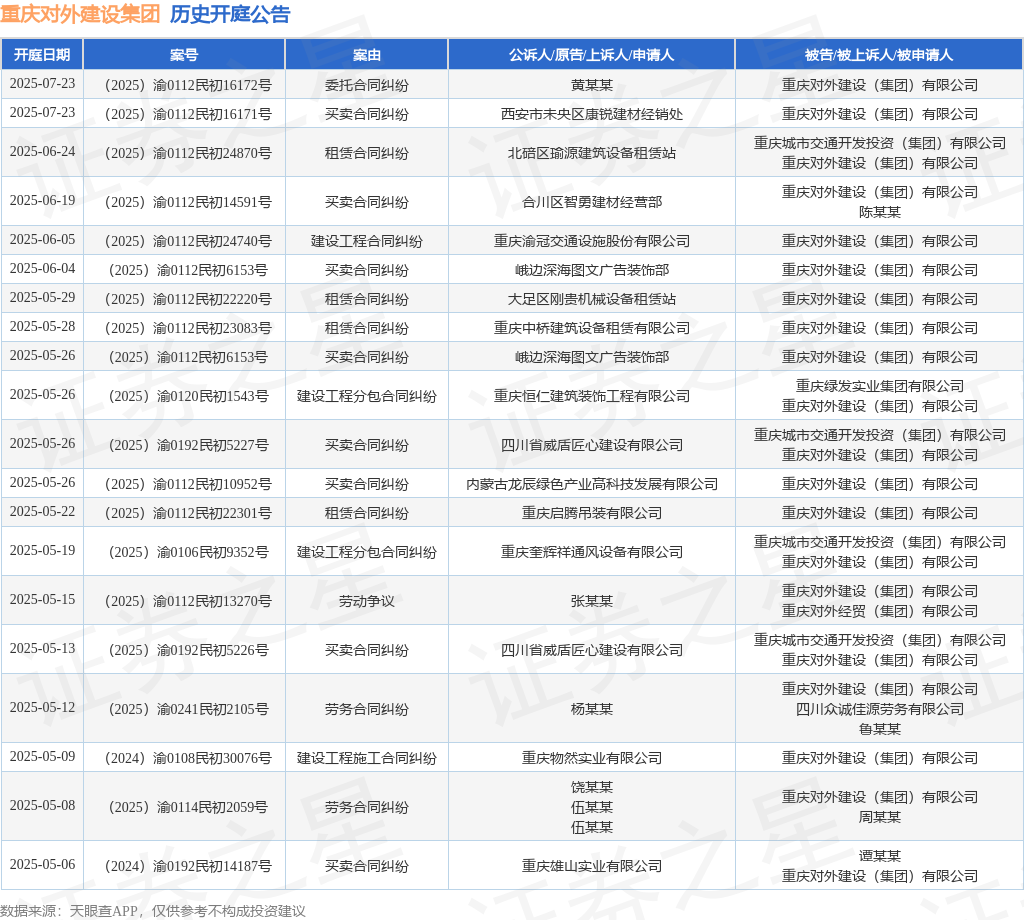Screen dimensions: 1024x920
Task: Click plaintiff 北碚区瑜源建筑设备租赁站
Action: click(x=592, y=153)
